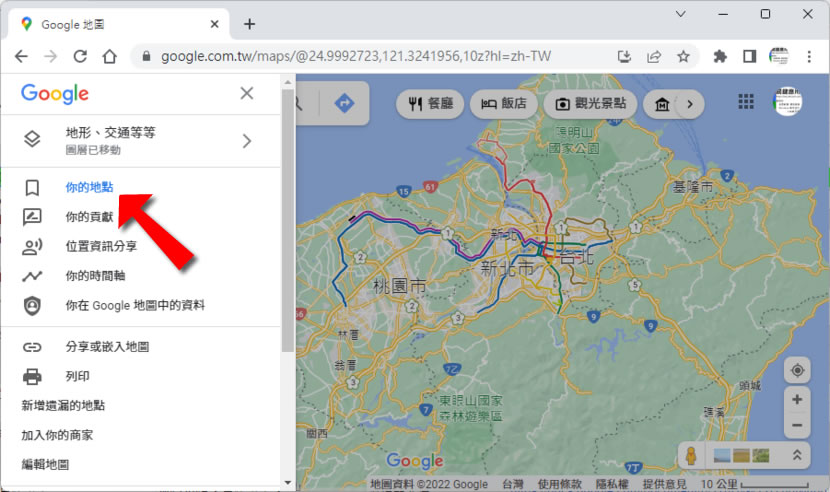Click the side menu scroll up arrow
The height and width of the screenshot is (492, 830).
[x=287, y=83]
